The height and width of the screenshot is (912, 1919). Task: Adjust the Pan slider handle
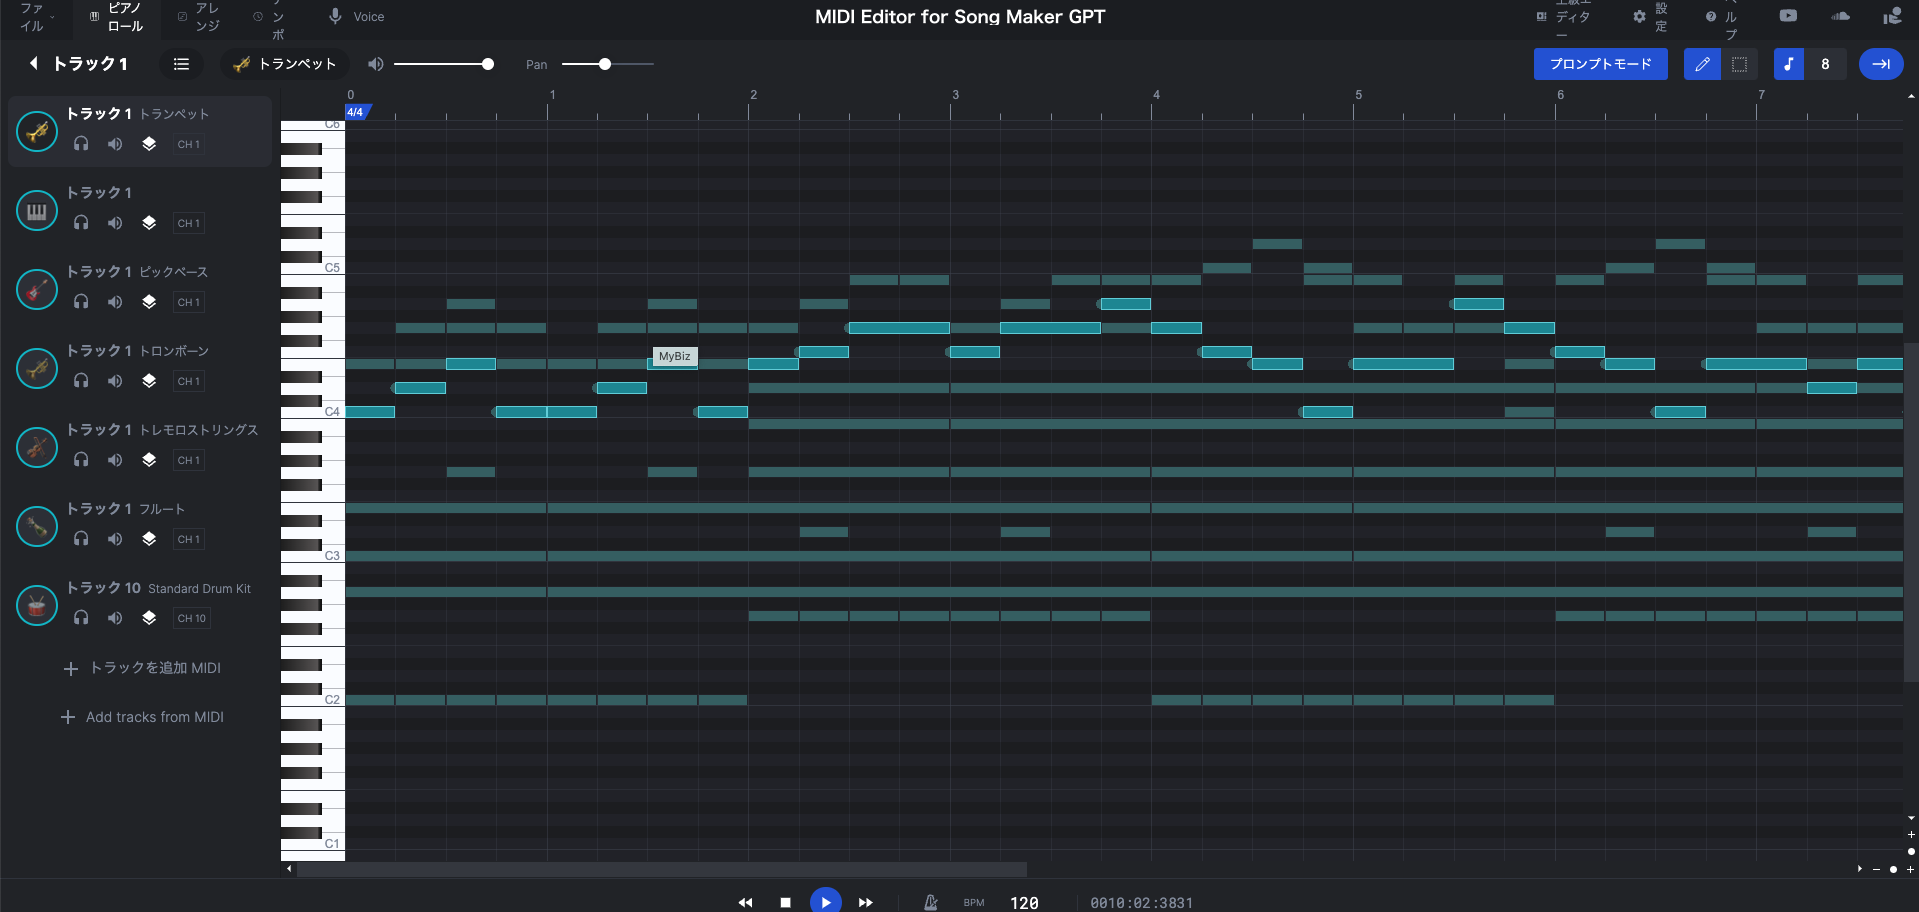pos(605,64)
